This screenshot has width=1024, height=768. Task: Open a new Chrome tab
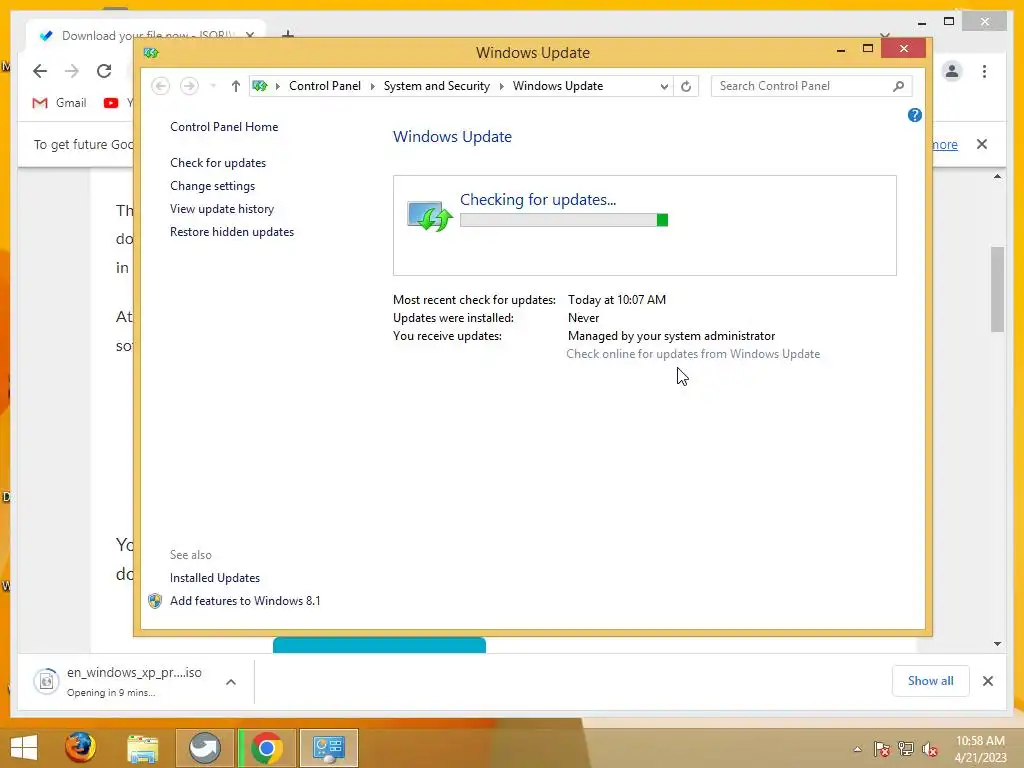pyautogui.click(x=287, y=34)
